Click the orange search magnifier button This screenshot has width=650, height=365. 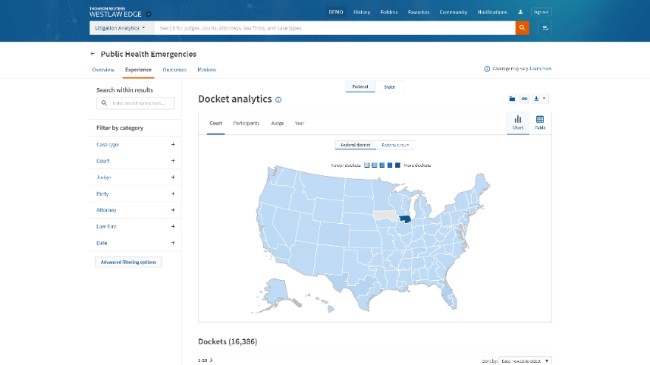click(522, 28)
